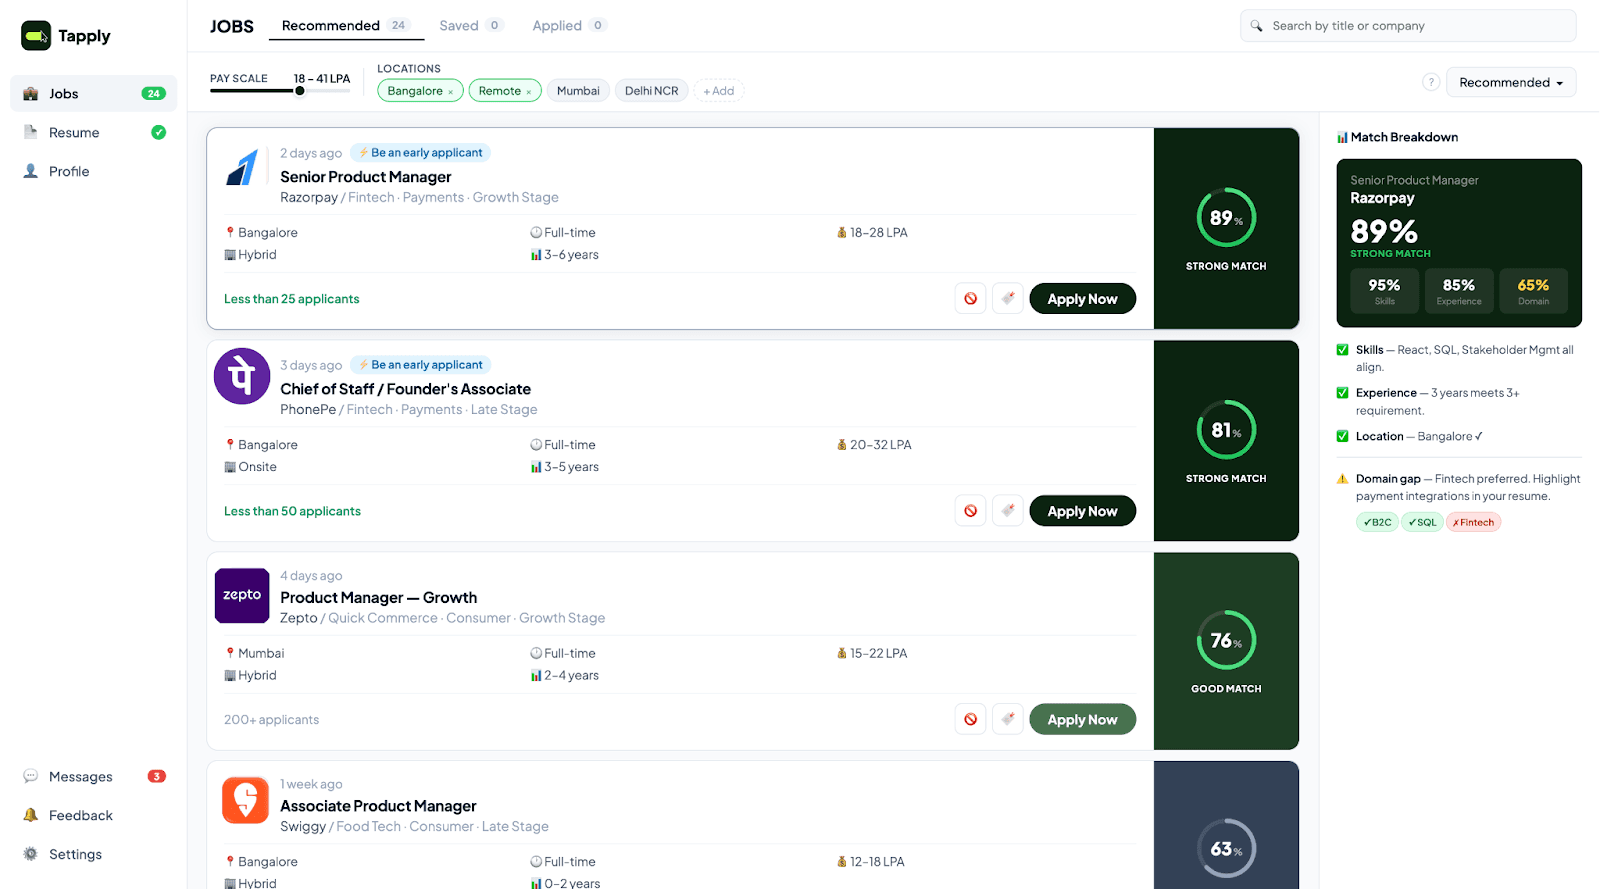
Task: Click the Experience green checkbox icon
Action: coord(1342,393)
